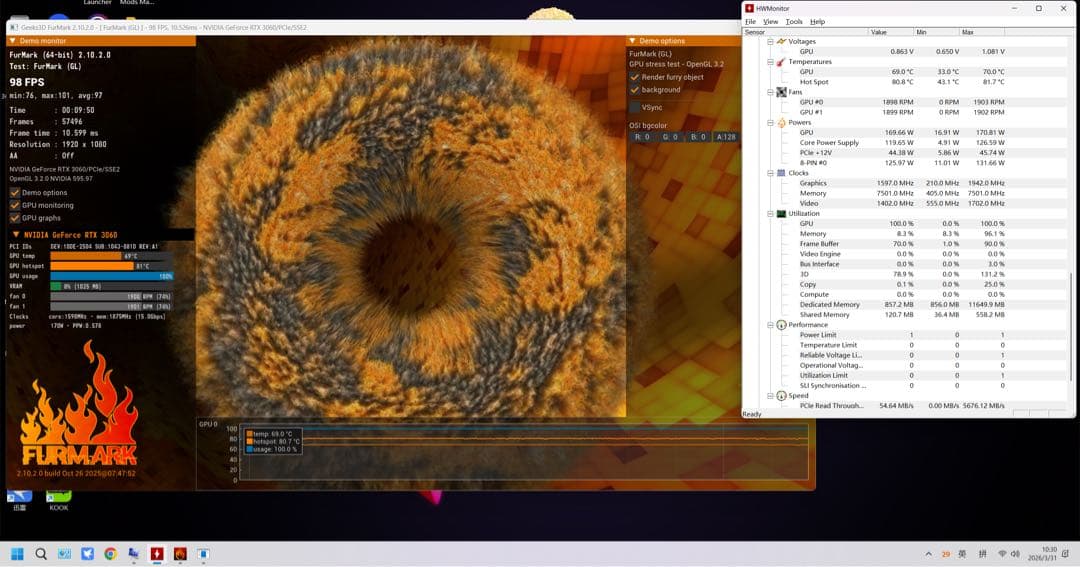Viewport: 1080px width, 567px height.
Task: Toggle the GPU graphs checkbox
Action: 14,218
